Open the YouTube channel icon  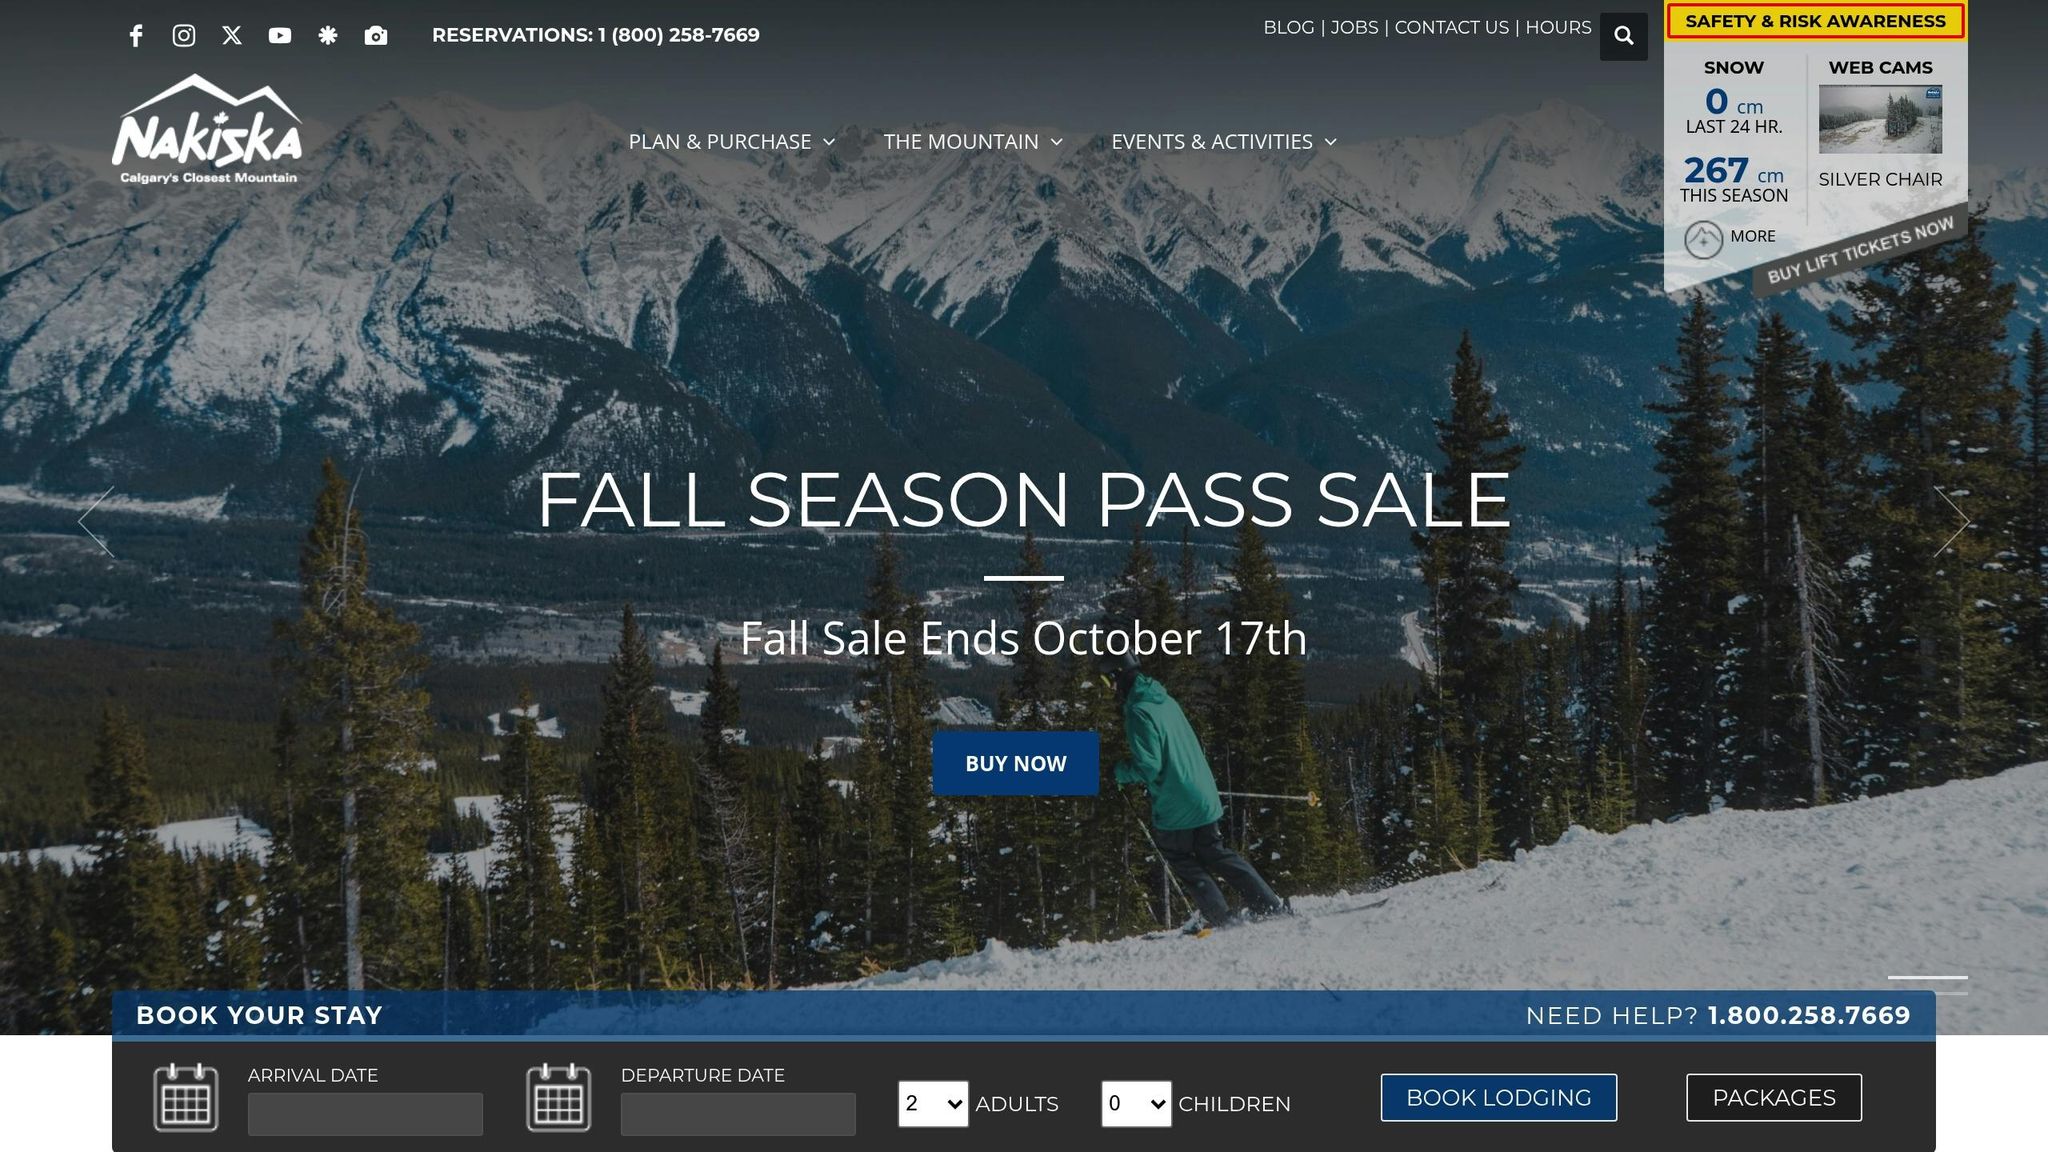[x=280, y=36]
